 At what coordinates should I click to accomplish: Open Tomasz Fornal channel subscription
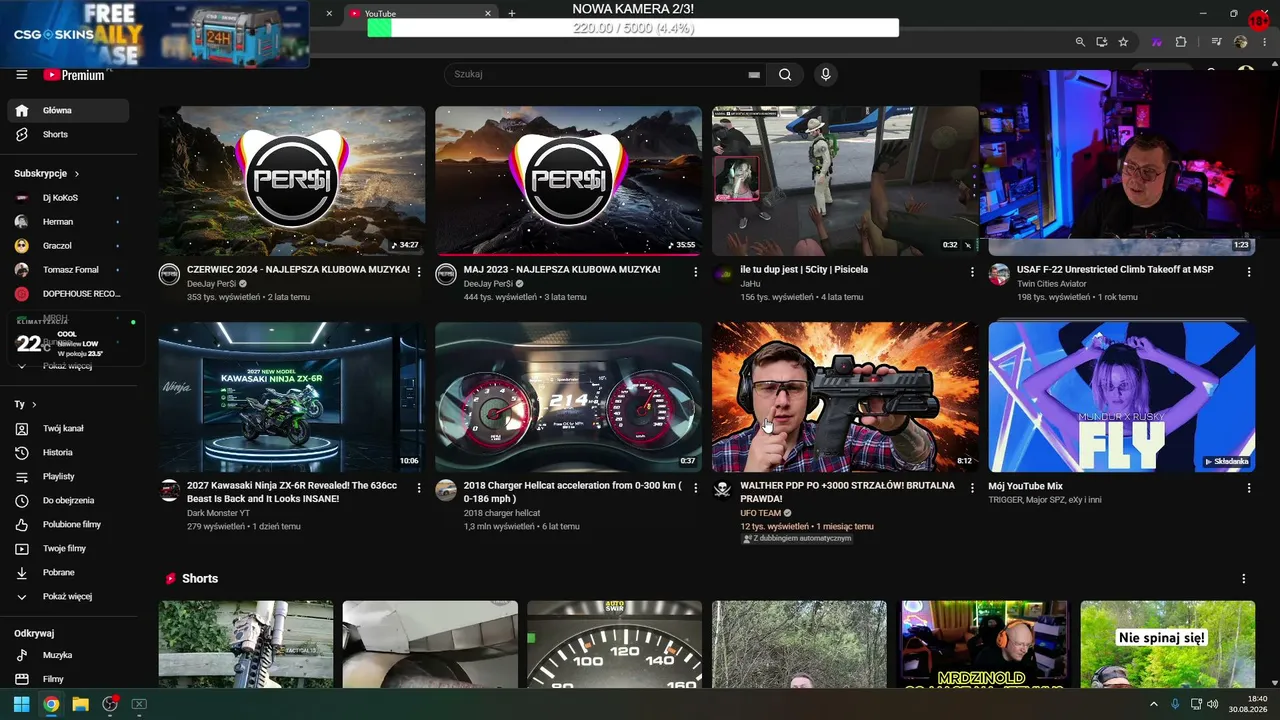point(68,270)
